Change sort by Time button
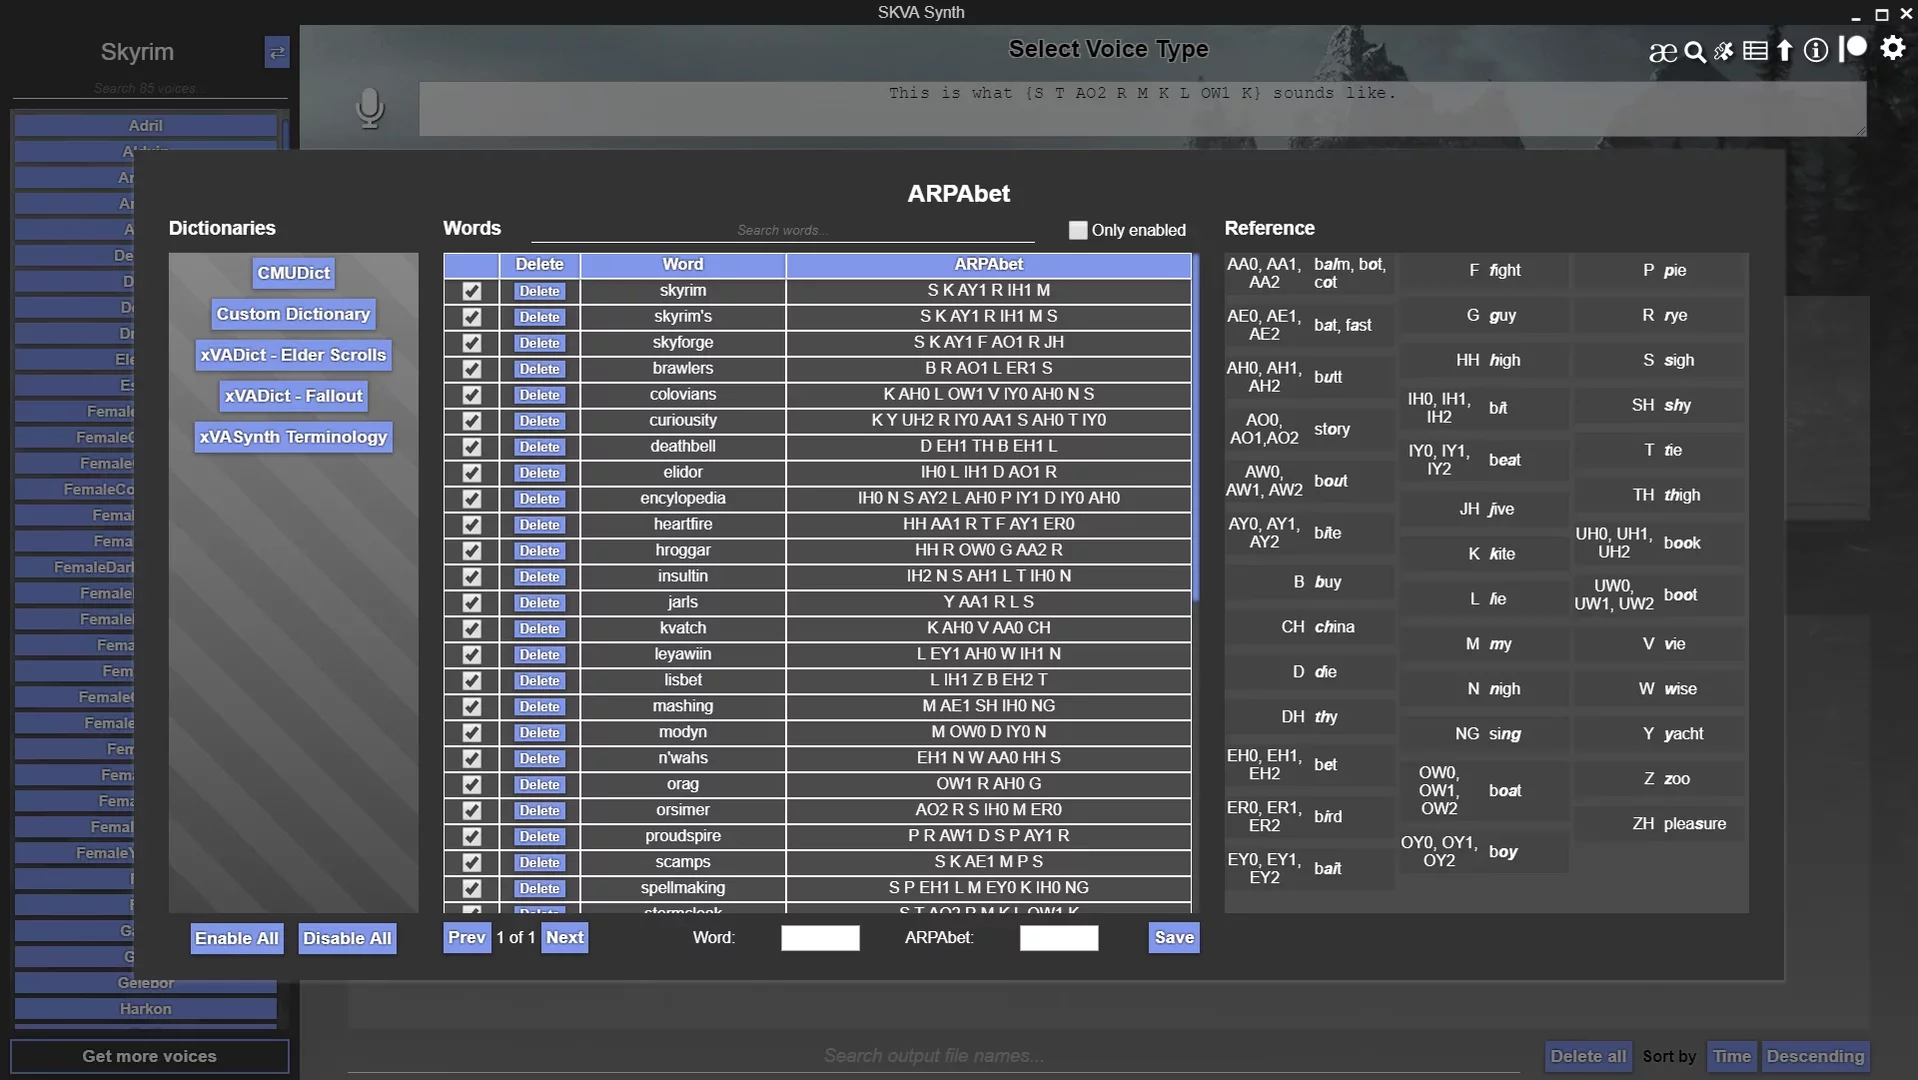The height and width of the screenshot is (1080, 1918). (x=1731, y=1056)
